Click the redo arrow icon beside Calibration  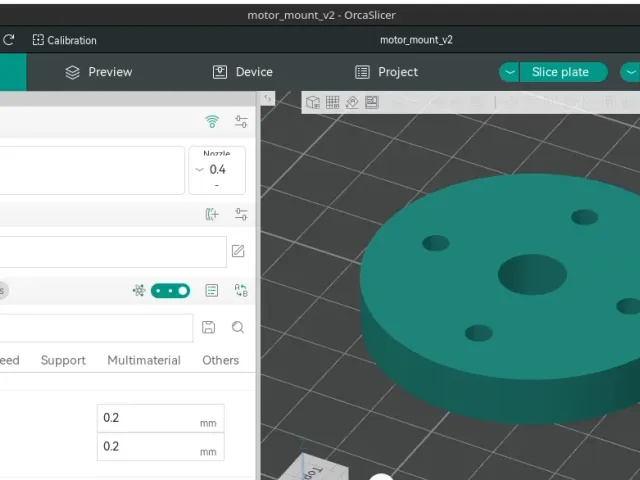8,40
